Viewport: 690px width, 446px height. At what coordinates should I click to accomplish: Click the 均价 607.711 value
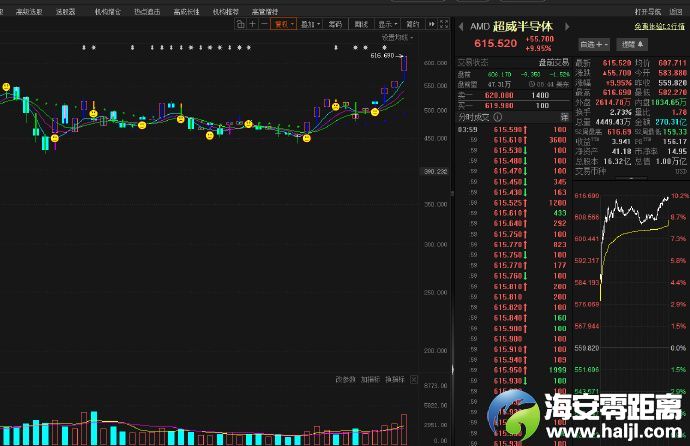[672, 63]
